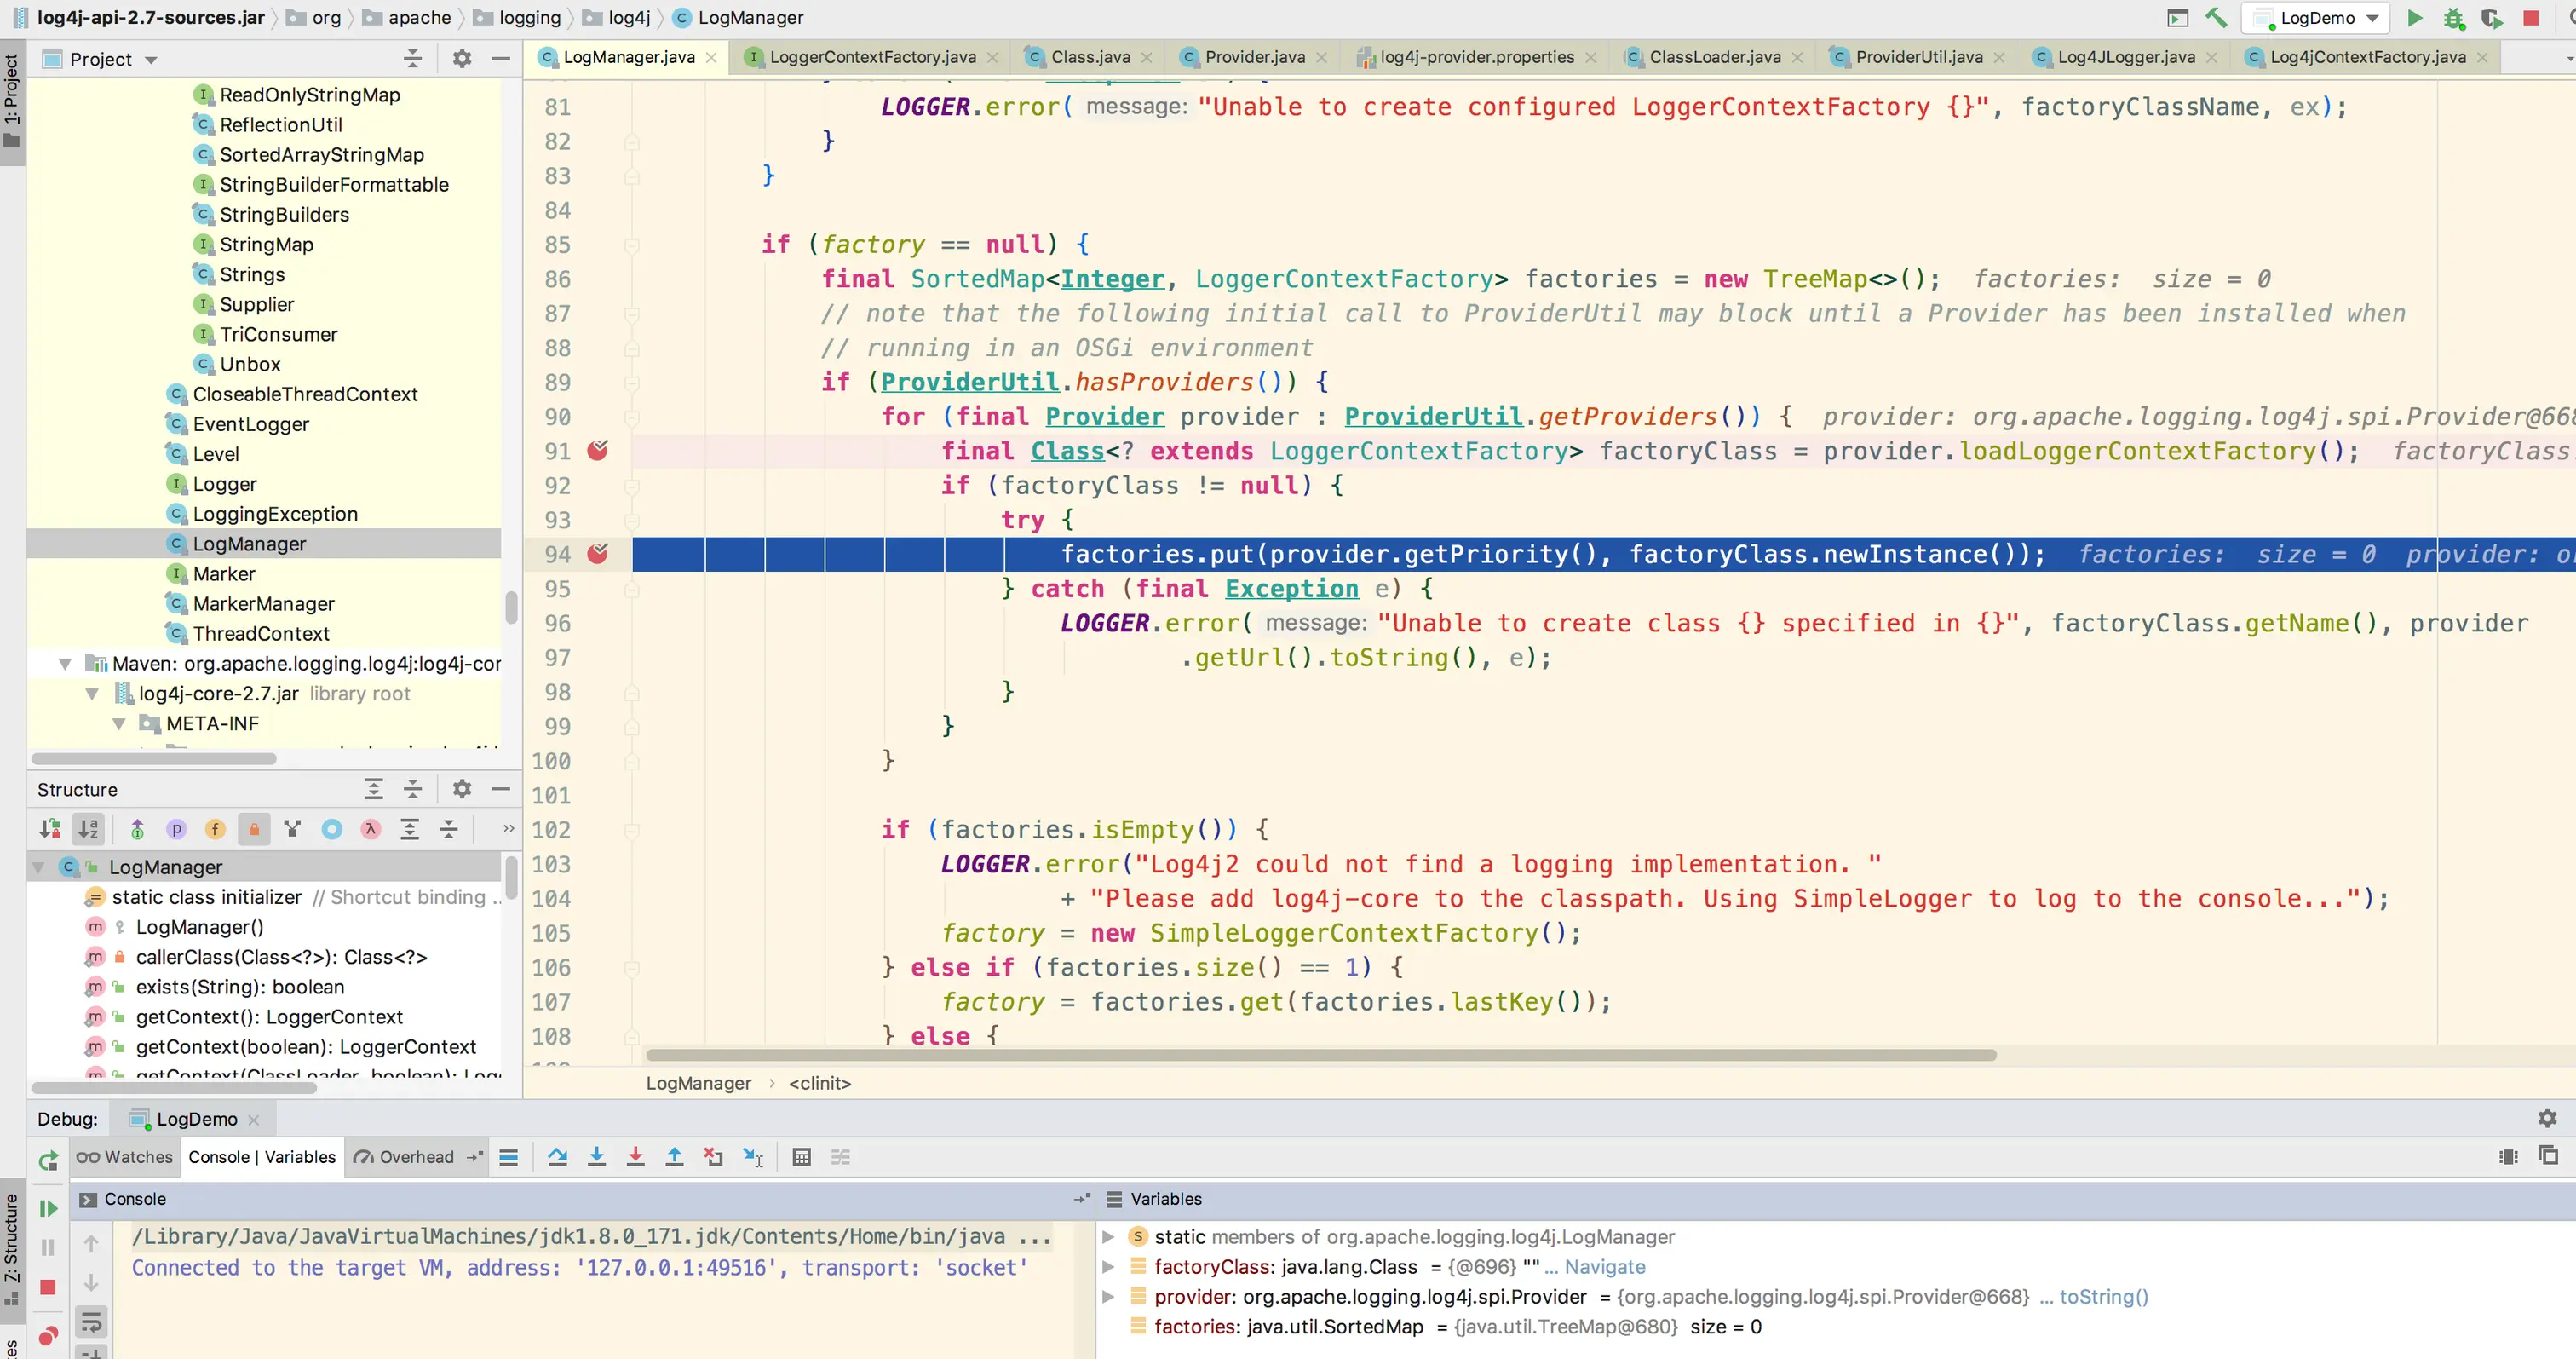2576x1359 pixels.
Task: Collapse the Maven log4j-core library node
Action: [x=65, y=663]
